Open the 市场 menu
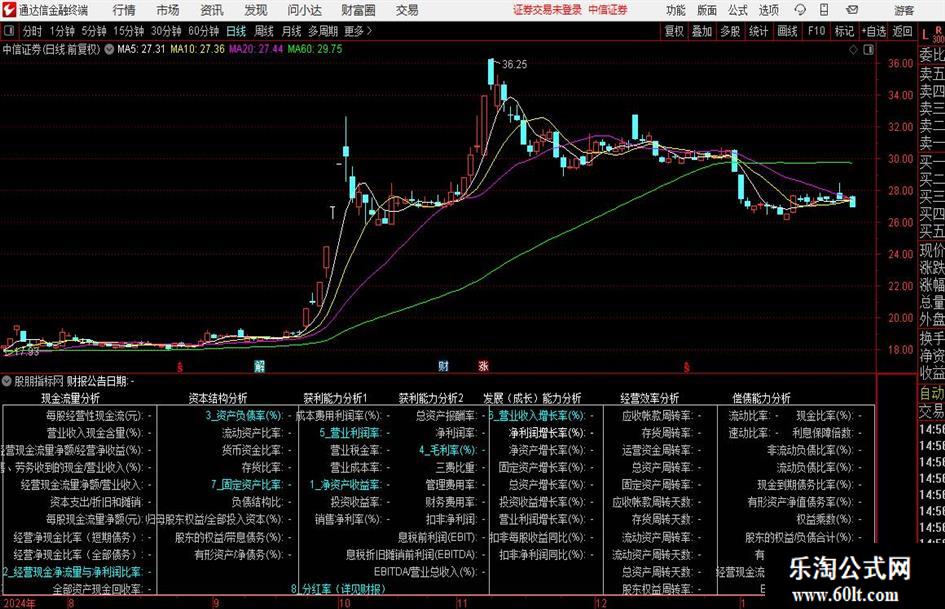Image resolution: width=945 pixels, height=609 pixels. [x=168, y=10]
